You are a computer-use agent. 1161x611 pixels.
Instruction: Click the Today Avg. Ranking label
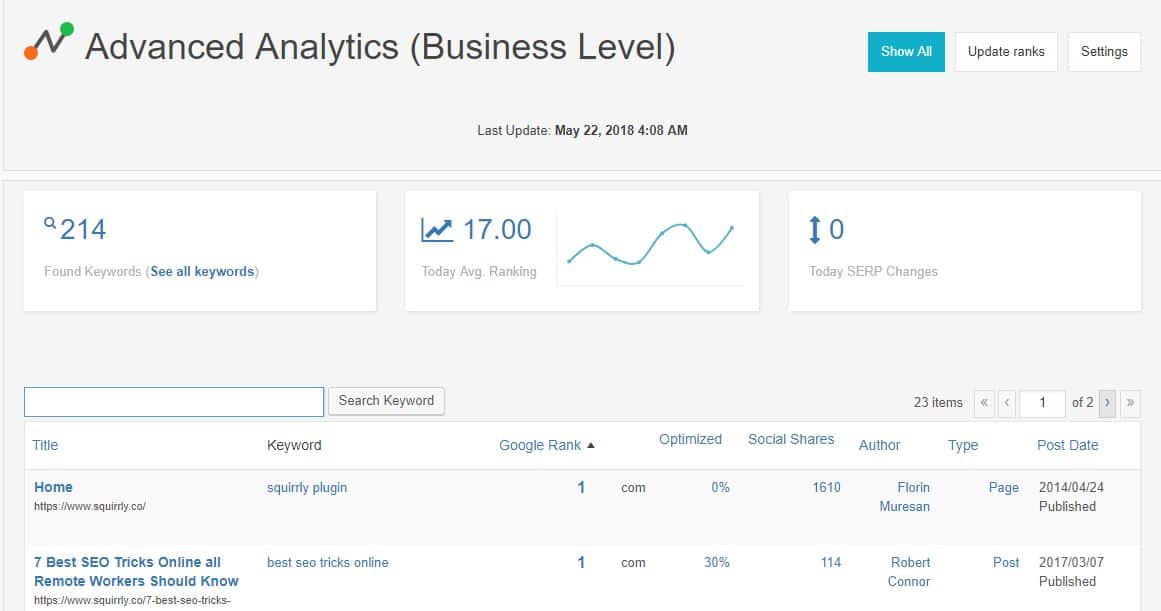(479, 272)
